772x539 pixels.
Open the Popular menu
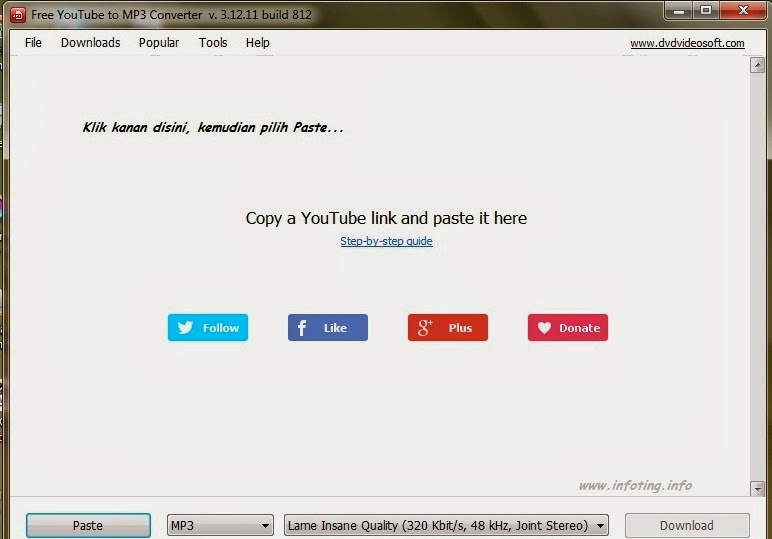(x=159, y=43)
